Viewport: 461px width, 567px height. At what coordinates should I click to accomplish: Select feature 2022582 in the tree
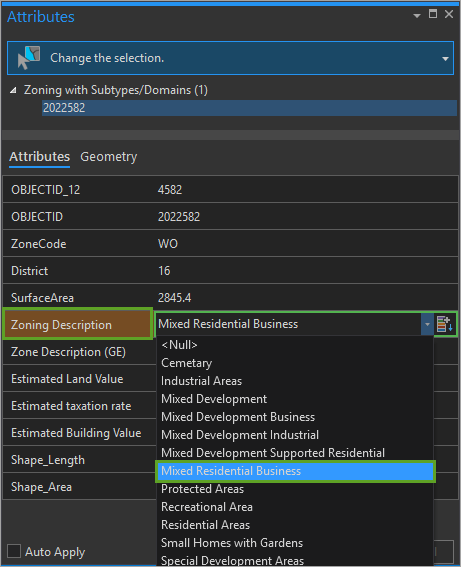[x=249, y=108]
